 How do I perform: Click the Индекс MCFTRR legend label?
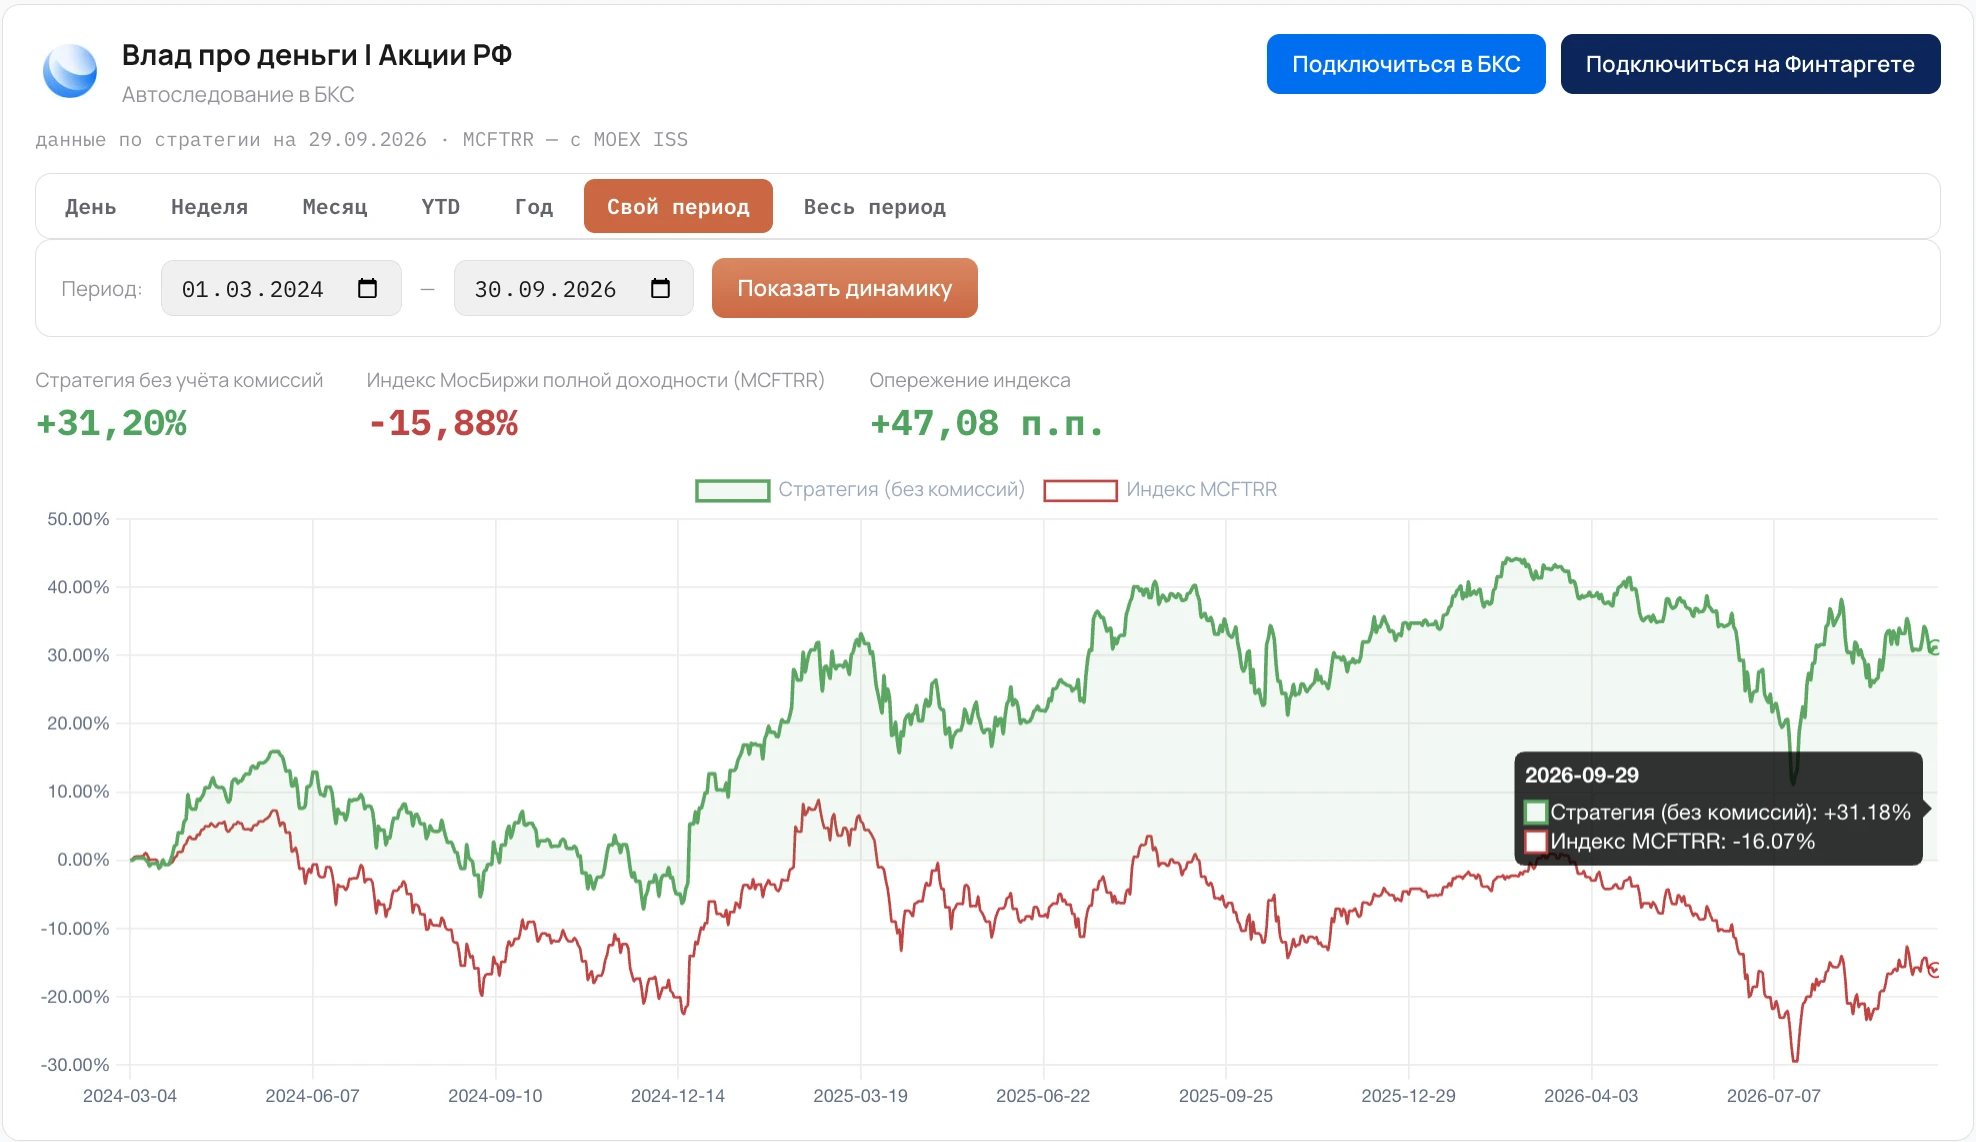1201,490
